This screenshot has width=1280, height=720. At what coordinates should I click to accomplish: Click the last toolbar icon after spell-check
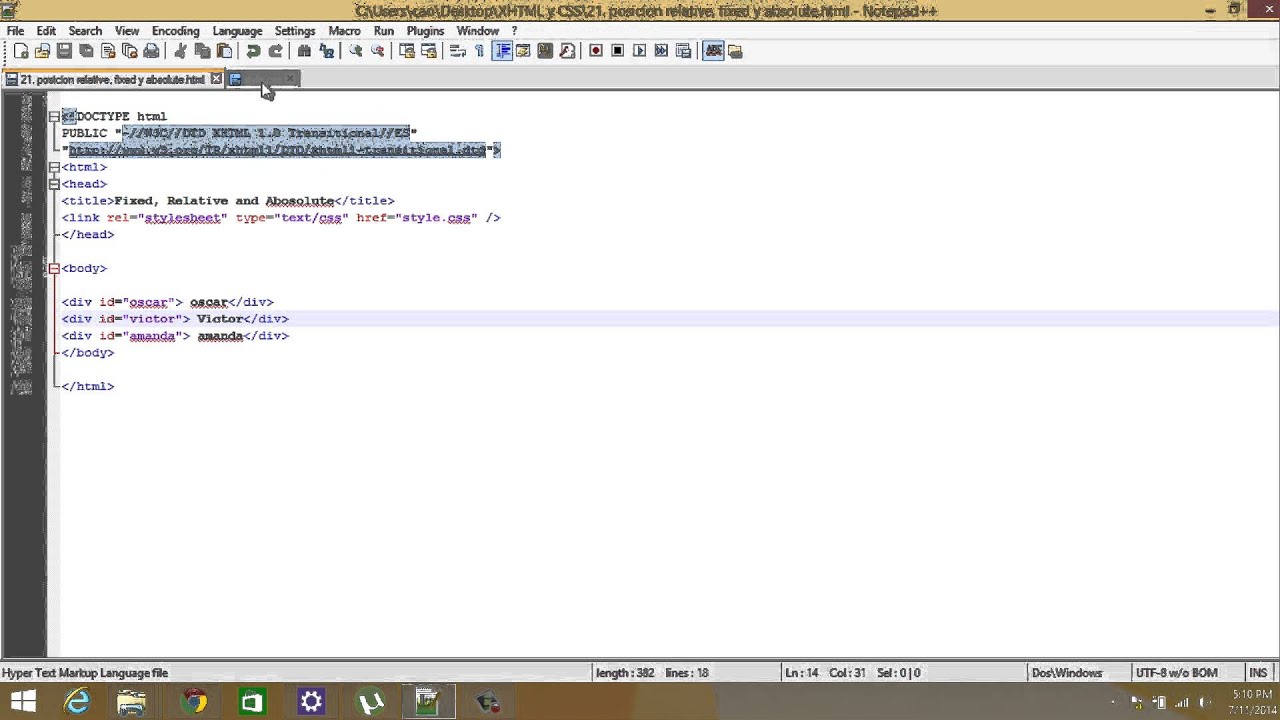click(x=735, y=51)
